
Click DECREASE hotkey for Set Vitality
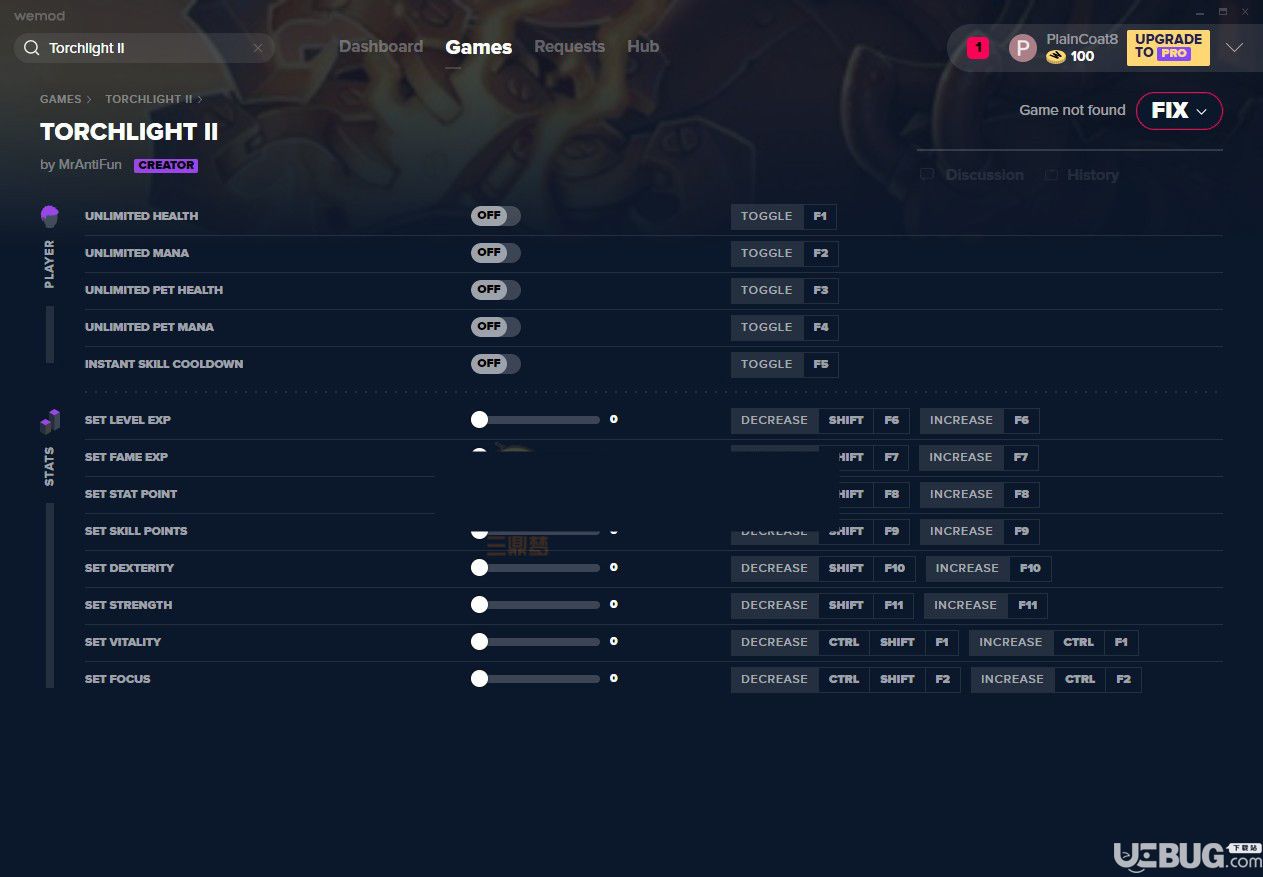click(774, 642)
